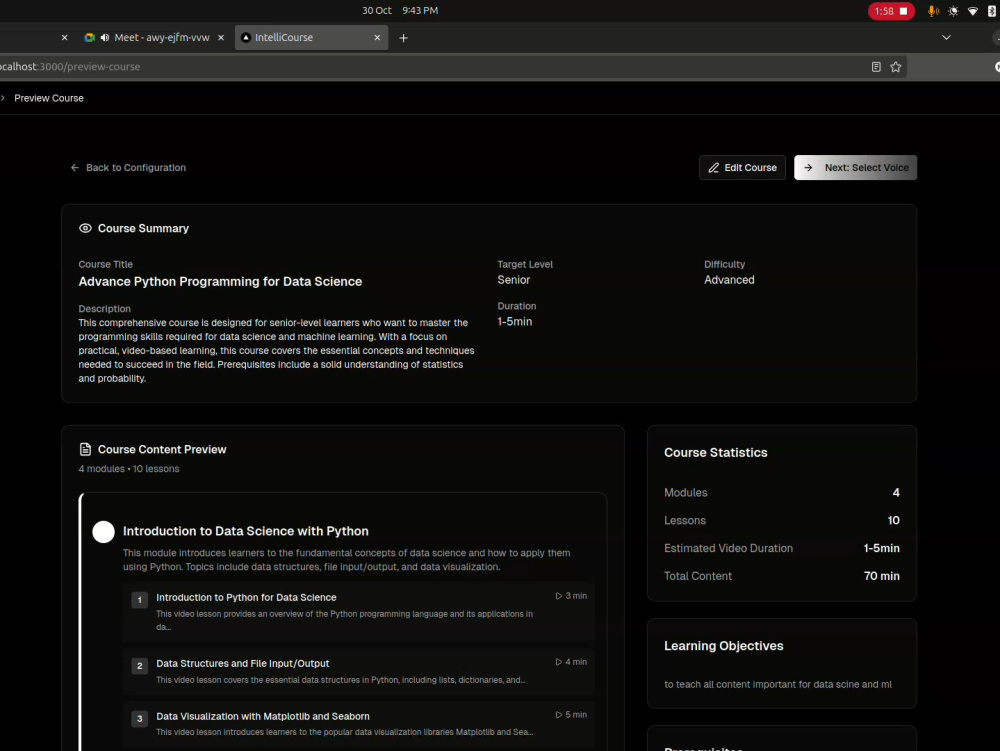The width and height of the screenshot is (1000, 751).
Task: Click the Difficulty value Advanced
Action: [729, 280]
